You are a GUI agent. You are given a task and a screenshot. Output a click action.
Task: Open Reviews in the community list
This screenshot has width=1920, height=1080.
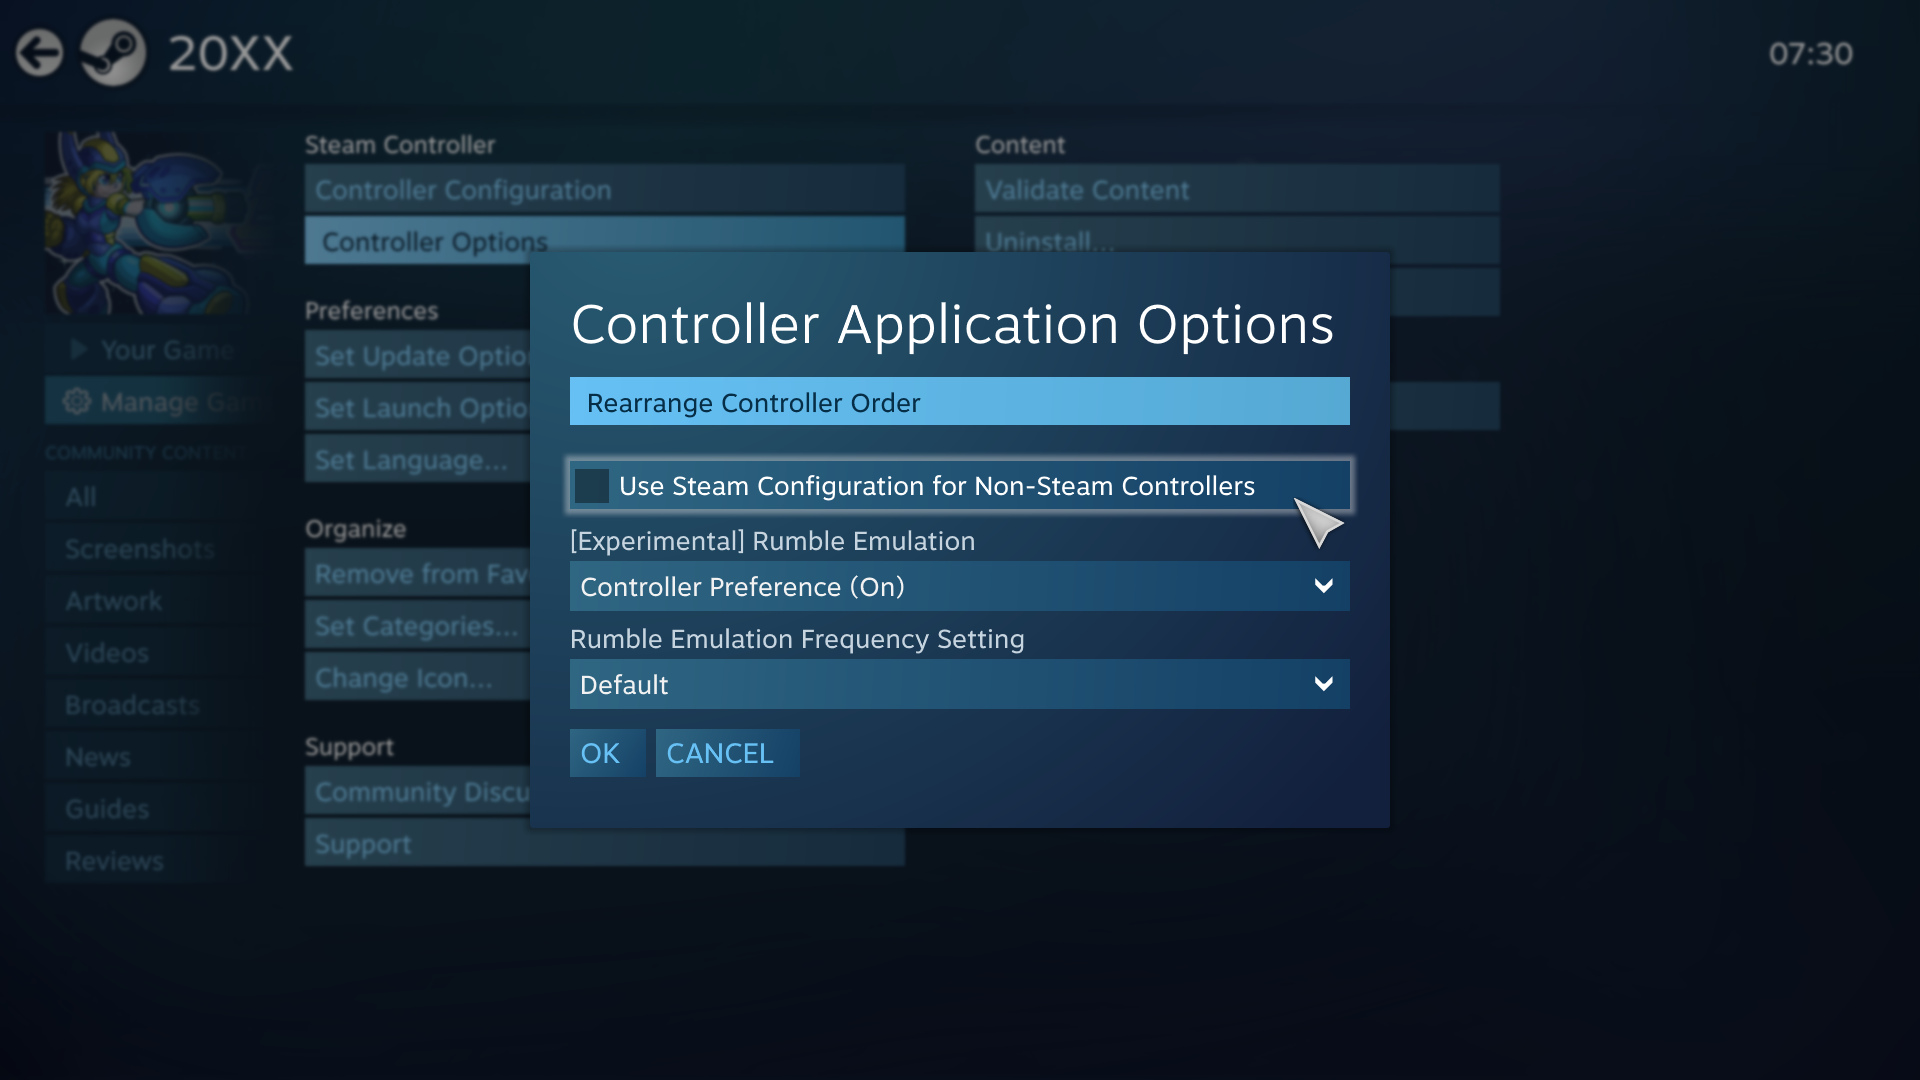click(x=114, y=861)
